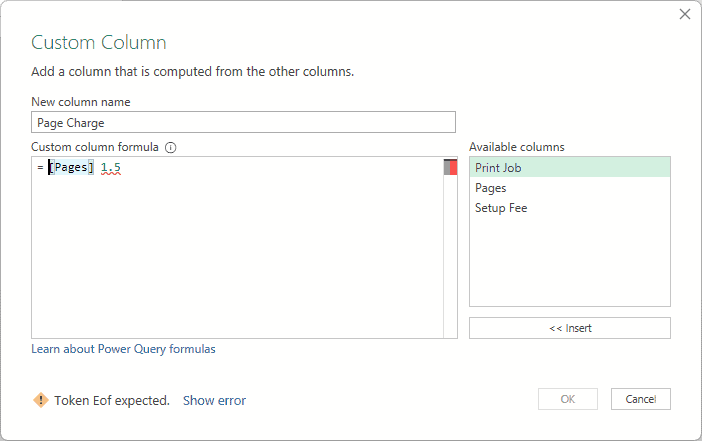
Task: Select Print Job in Available columns
Action: [x=569, y=167]
